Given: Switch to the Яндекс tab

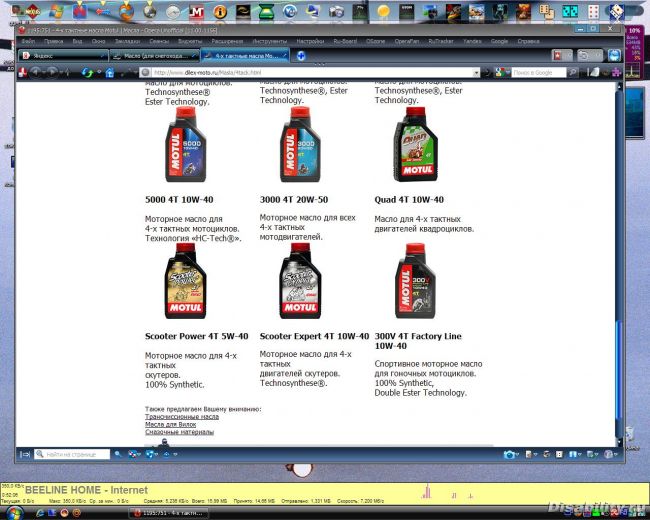Looking at the screenshot, I should point(63,56).
